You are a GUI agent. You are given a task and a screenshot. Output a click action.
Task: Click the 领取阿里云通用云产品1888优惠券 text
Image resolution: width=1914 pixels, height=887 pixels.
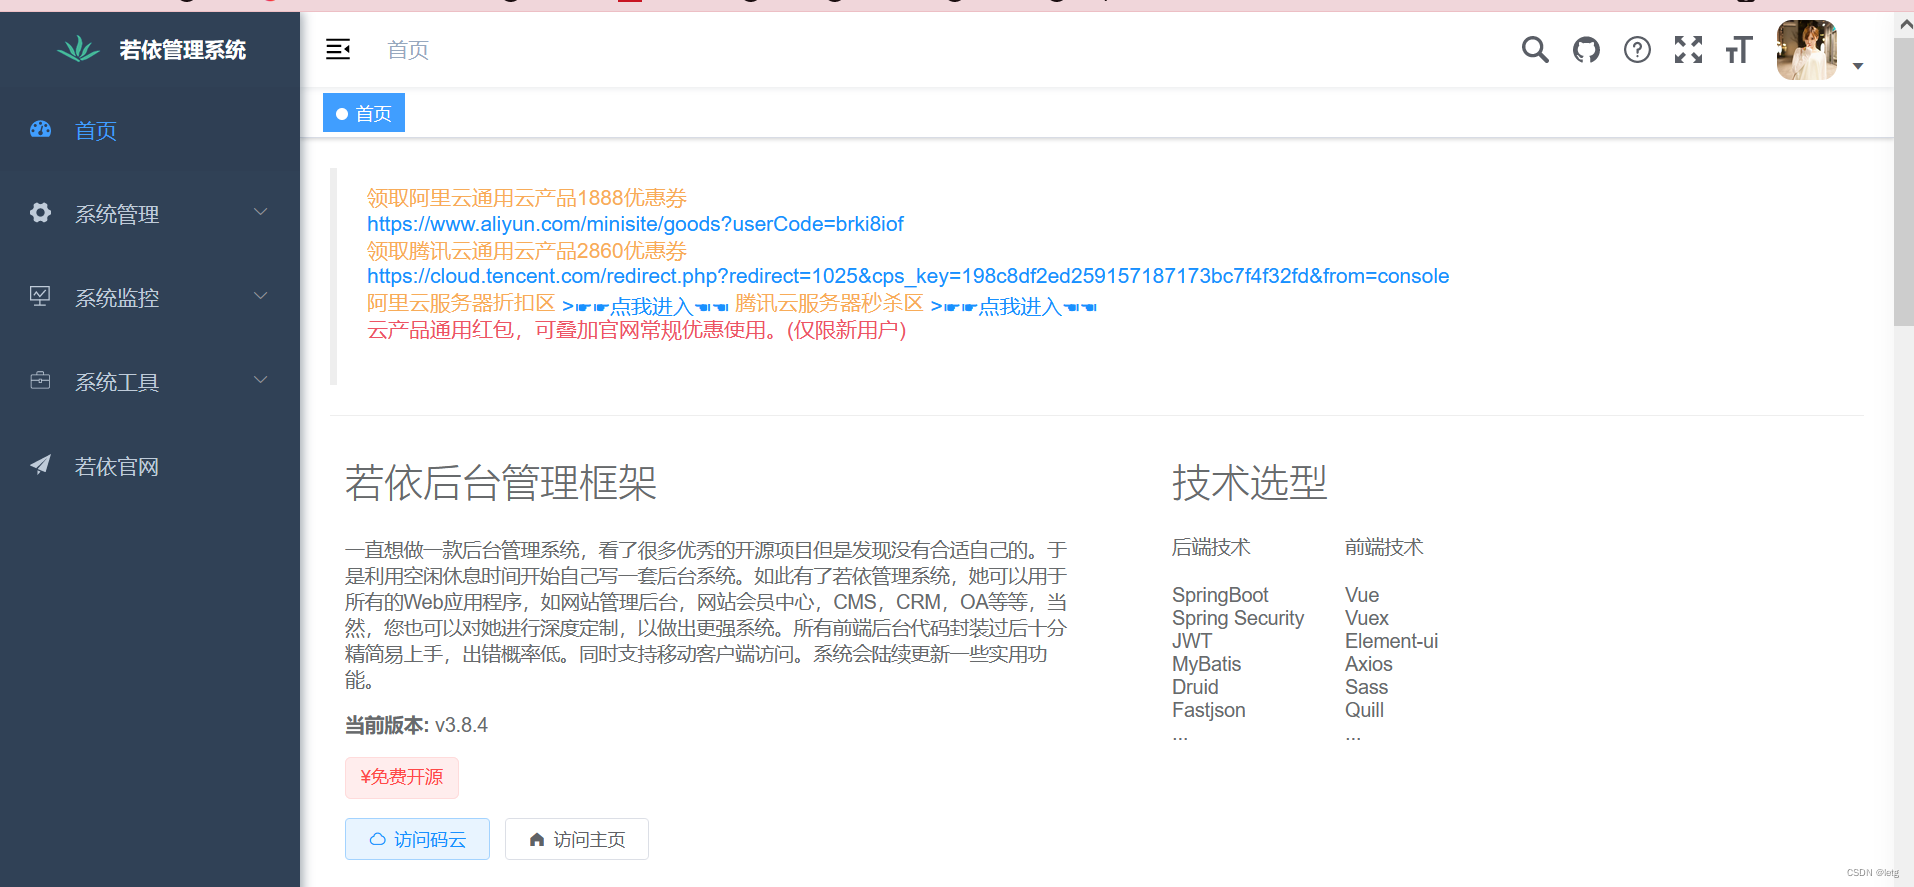[527, 198]
